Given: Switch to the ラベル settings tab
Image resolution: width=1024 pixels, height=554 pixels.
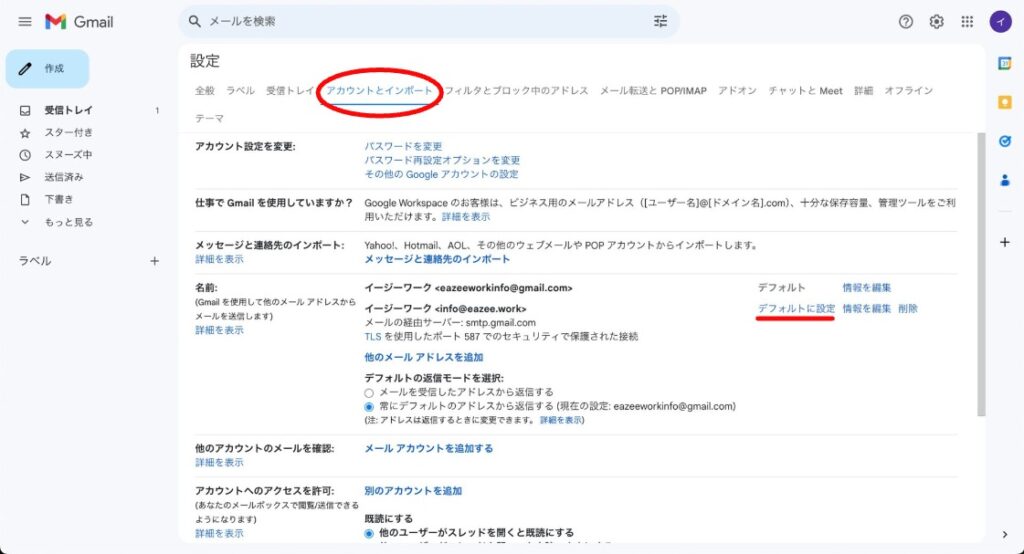Looking at the screenshot, I should pyautogui.click(x=240, y=91).
